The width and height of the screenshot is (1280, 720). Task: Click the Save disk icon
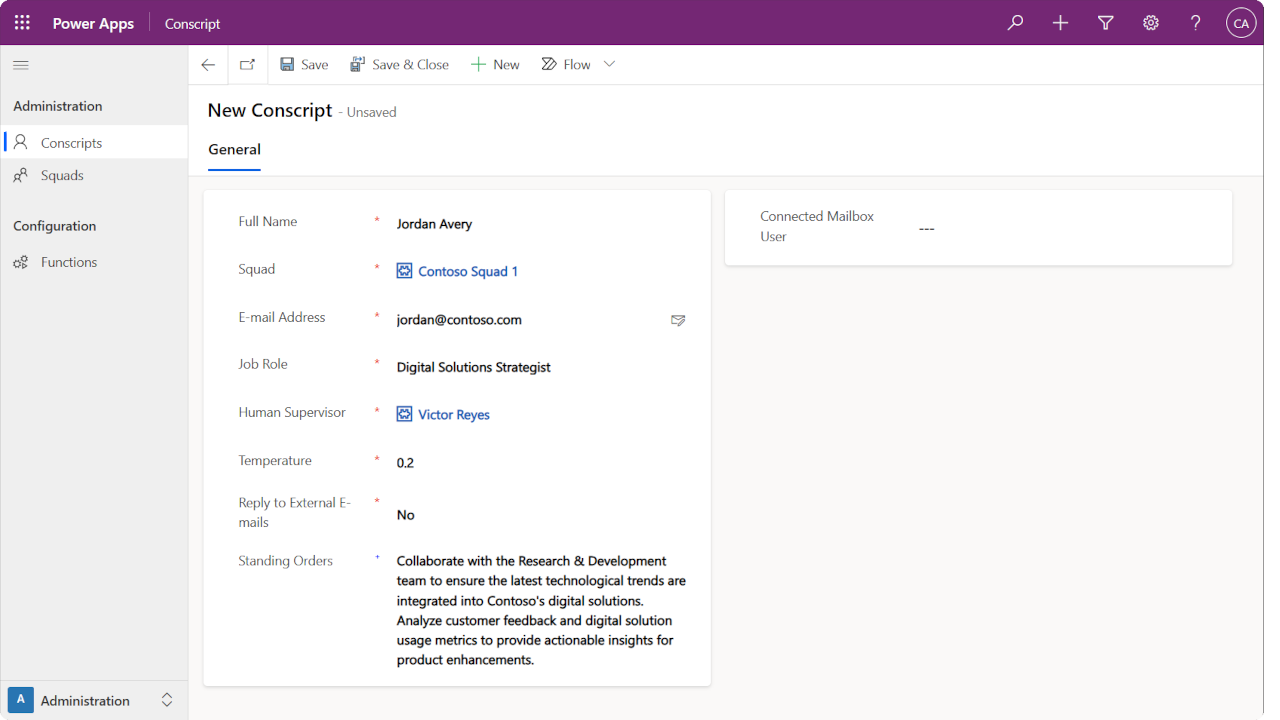click(287, 65)
